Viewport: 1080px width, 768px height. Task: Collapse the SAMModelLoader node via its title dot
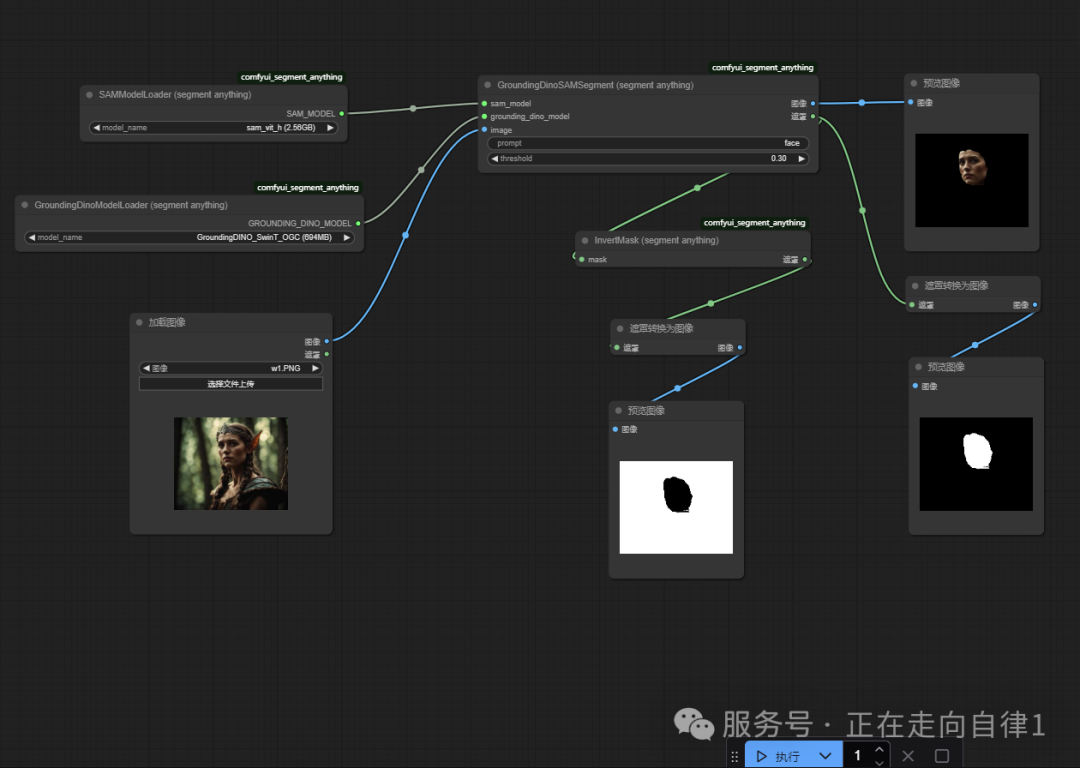90,95
